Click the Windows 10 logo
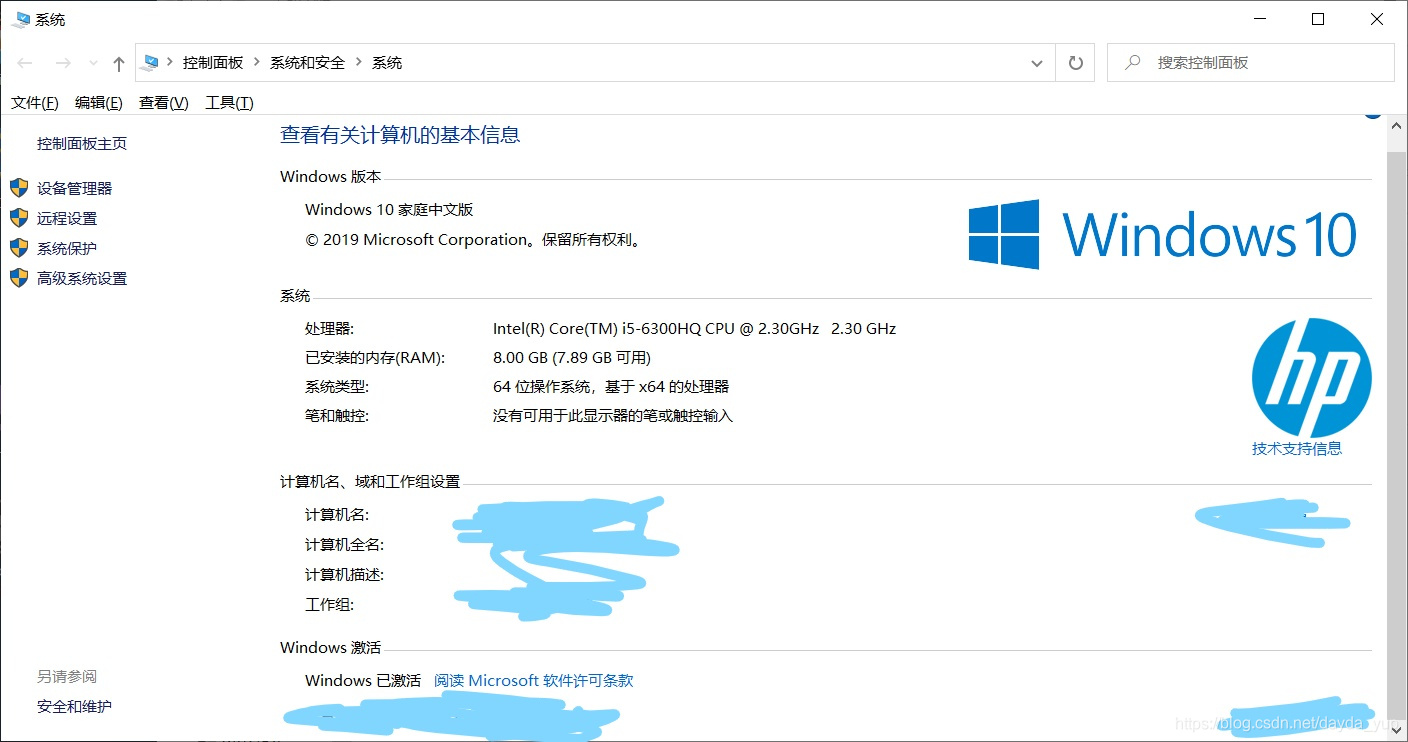Viewport: 1408px width, 742px height. pos(1162,234)
